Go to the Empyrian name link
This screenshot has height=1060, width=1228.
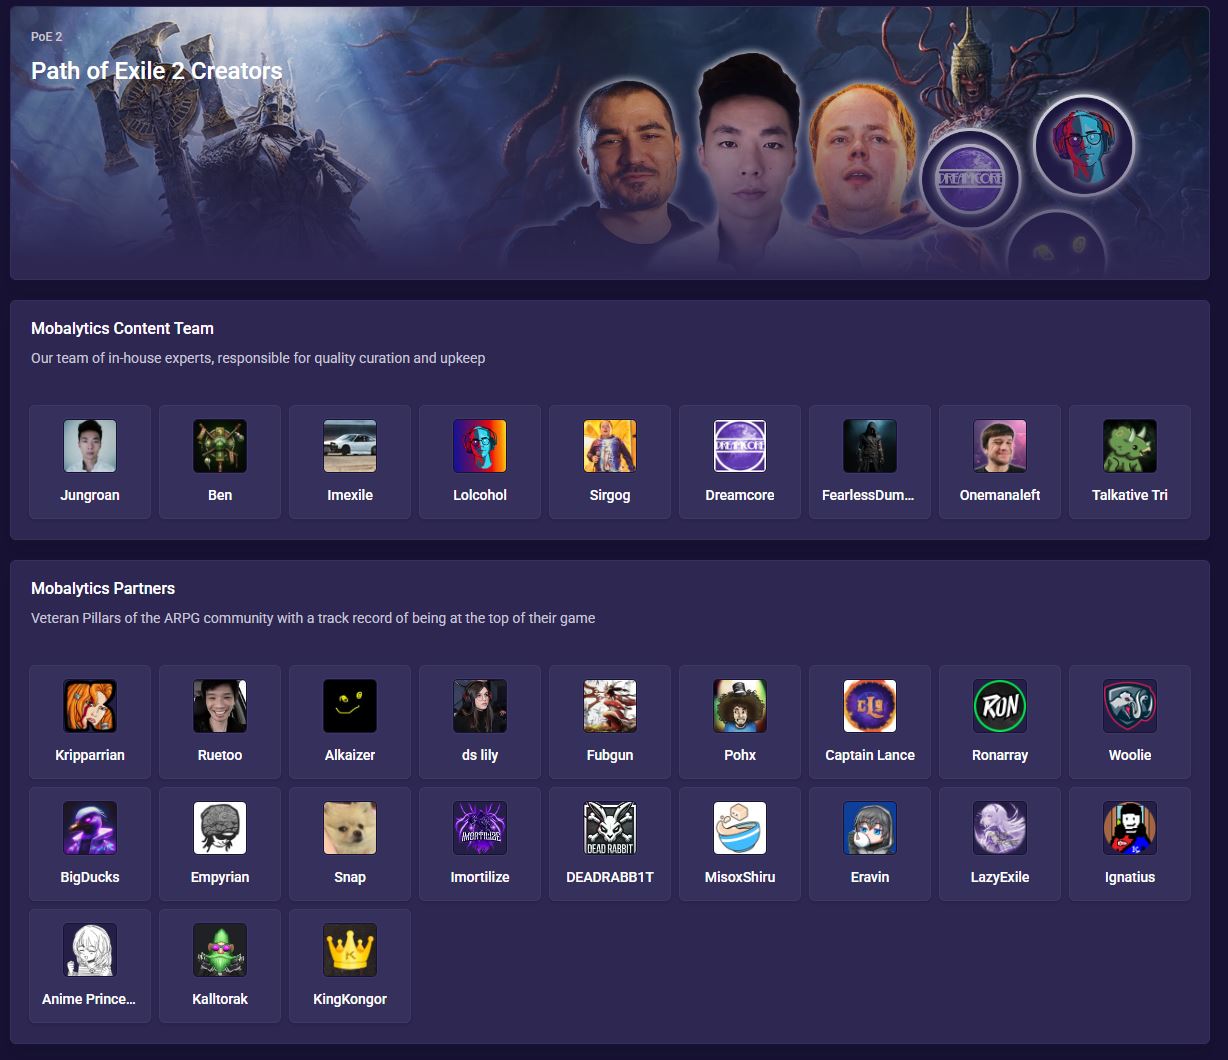pos(220,877)
